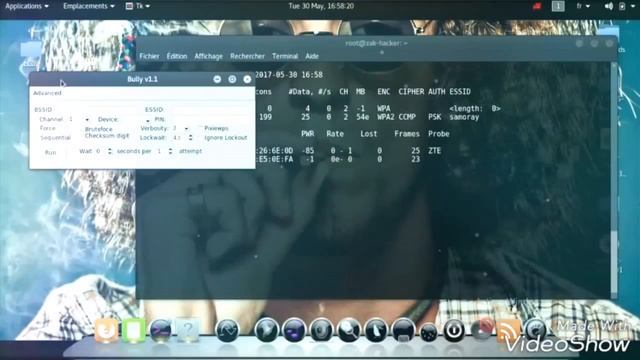Click the PIN input field in Bully

208,120
